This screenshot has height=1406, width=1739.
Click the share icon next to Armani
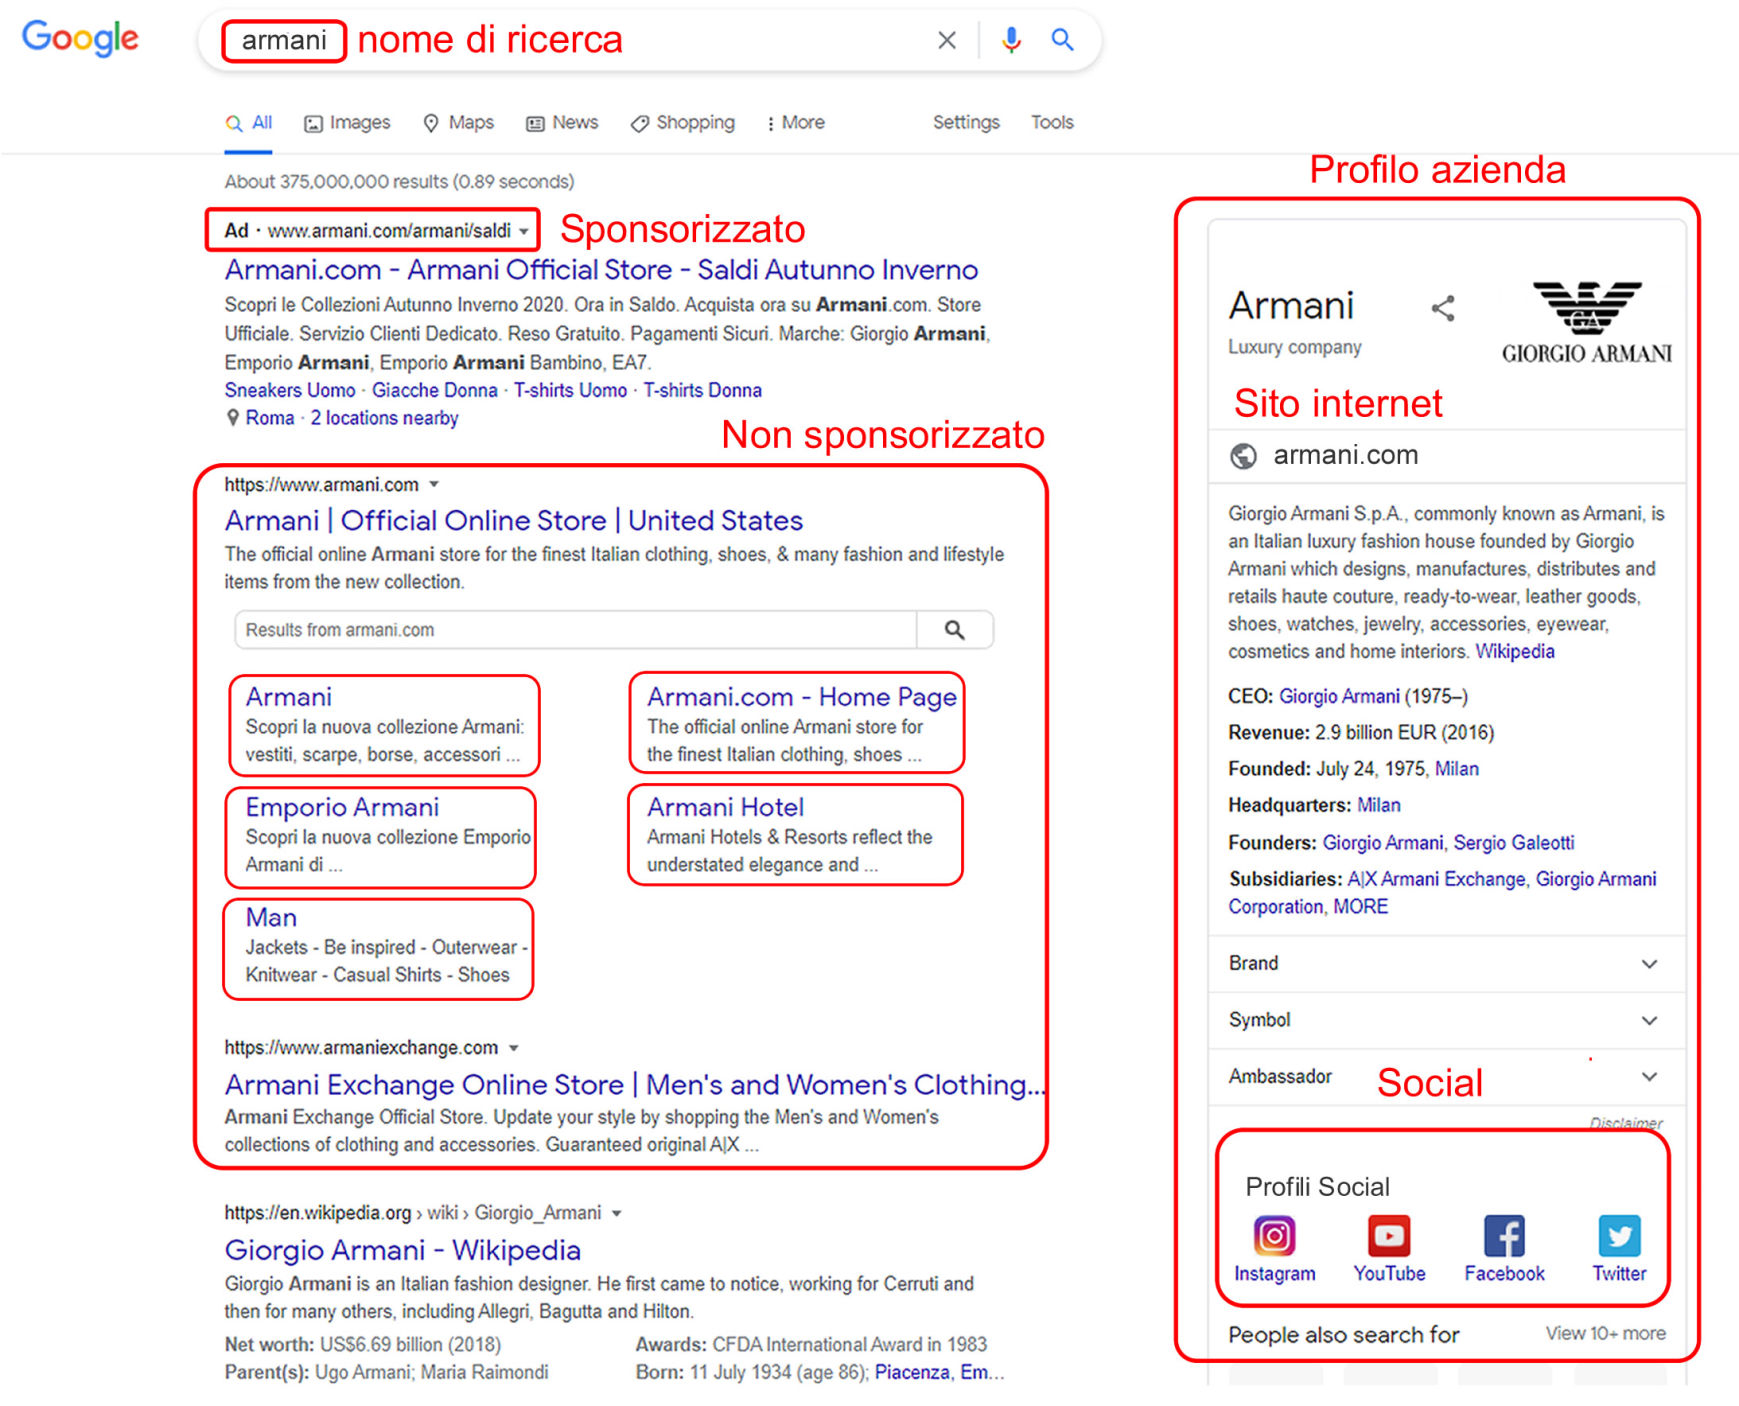click(x=1442, y=308)
